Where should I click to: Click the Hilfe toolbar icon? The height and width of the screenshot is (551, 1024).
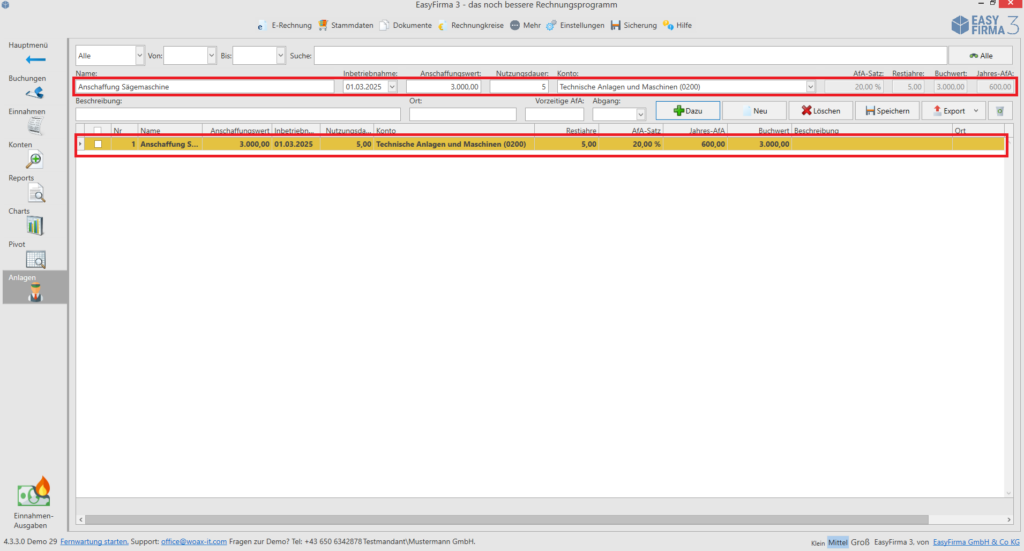[668, 25]
